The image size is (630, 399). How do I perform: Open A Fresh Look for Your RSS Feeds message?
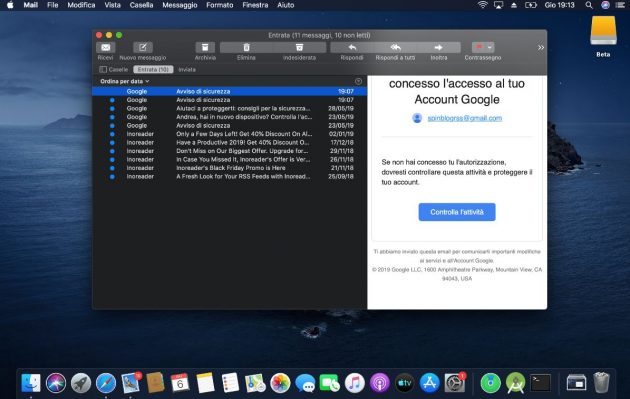tap(229, 176)
